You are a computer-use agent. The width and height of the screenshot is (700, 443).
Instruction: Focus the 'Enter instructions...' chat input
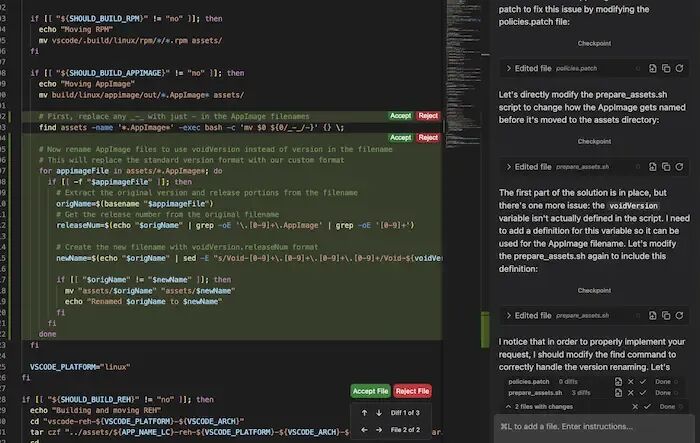tap(594, 427)
